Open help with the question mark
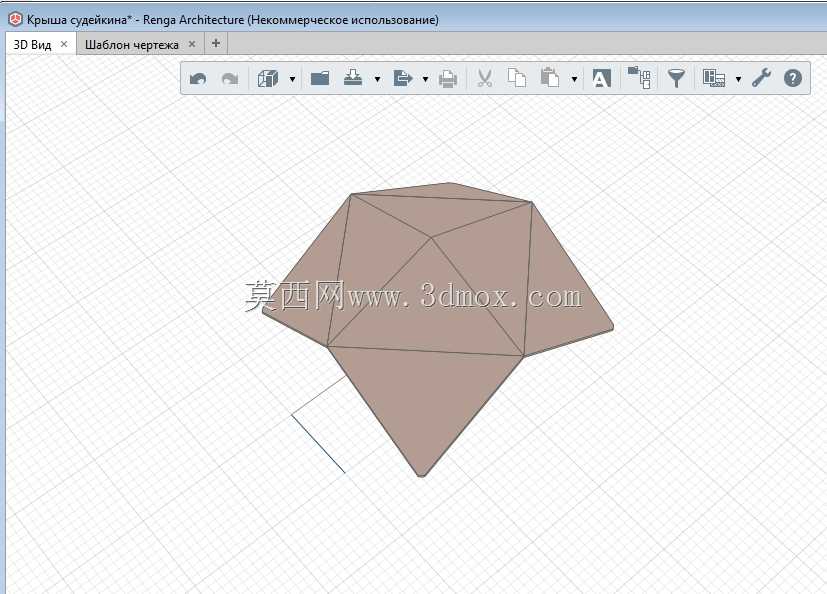The image size is (827, 594). (x=793, y=78)
